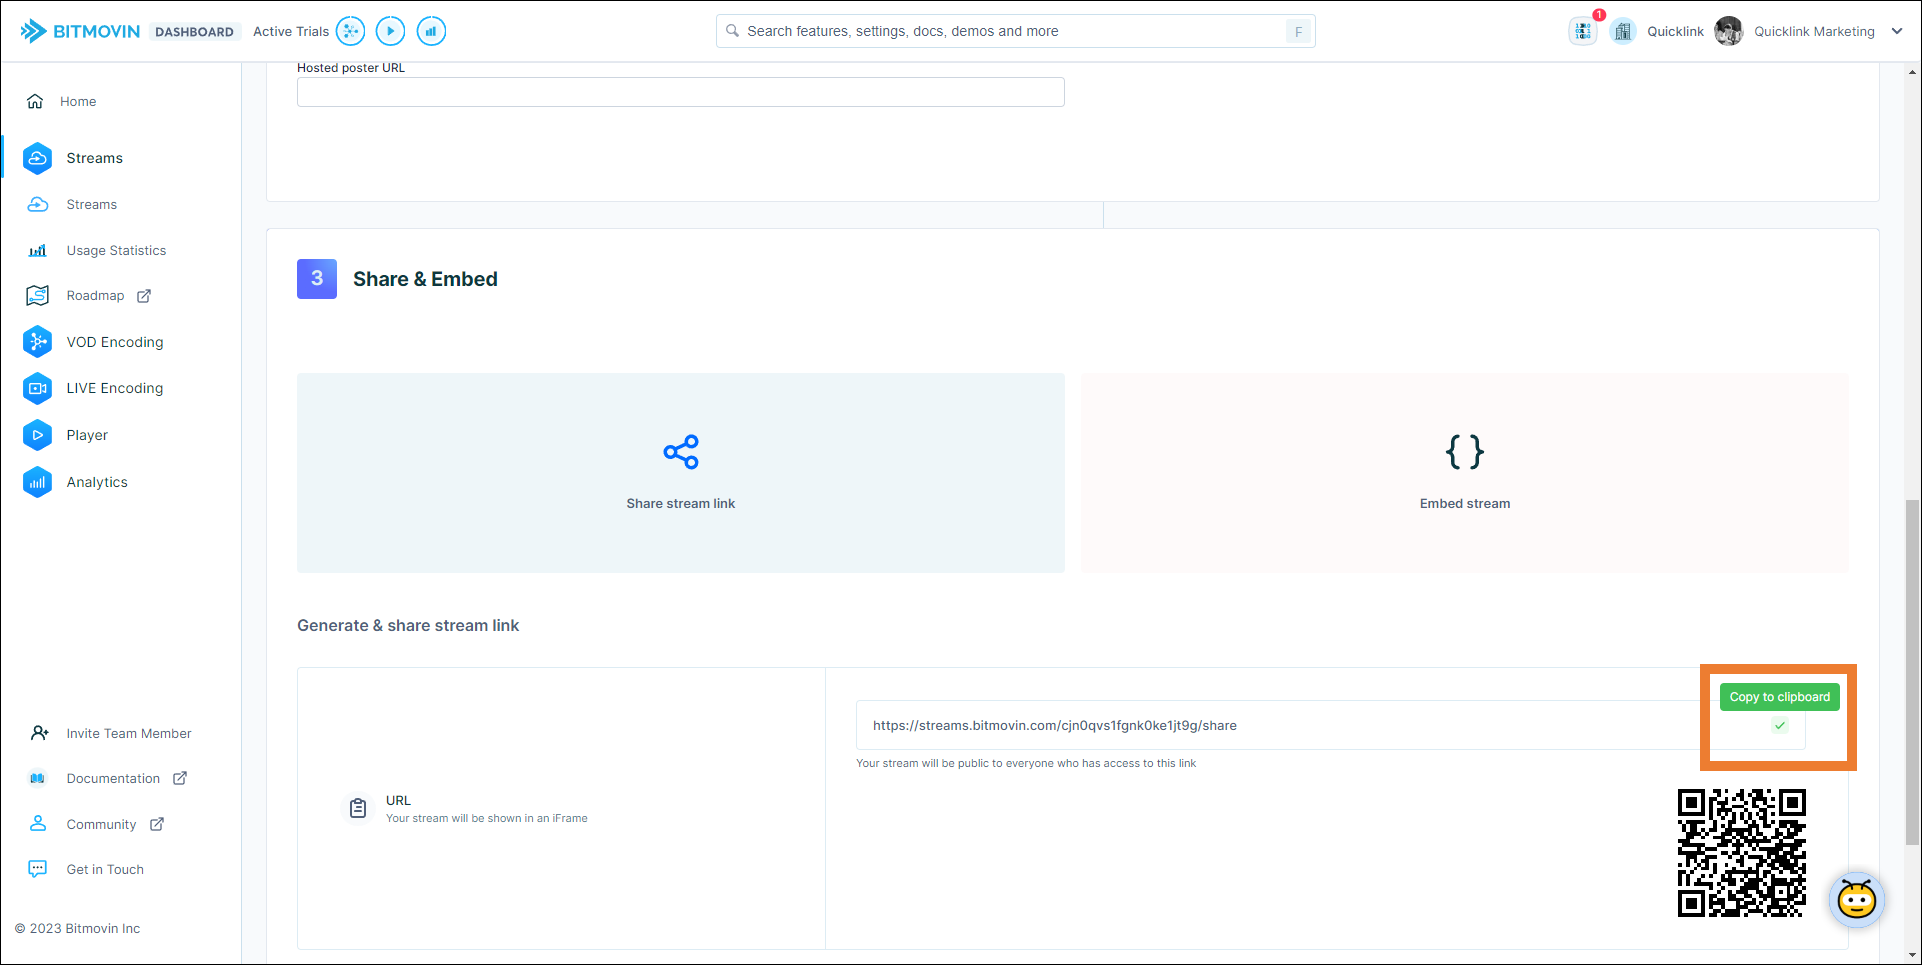Image resolution: width=1922 pixels, height=965 pixels.
Task: Click the Player active trial icon
Action: click(390, 31)
